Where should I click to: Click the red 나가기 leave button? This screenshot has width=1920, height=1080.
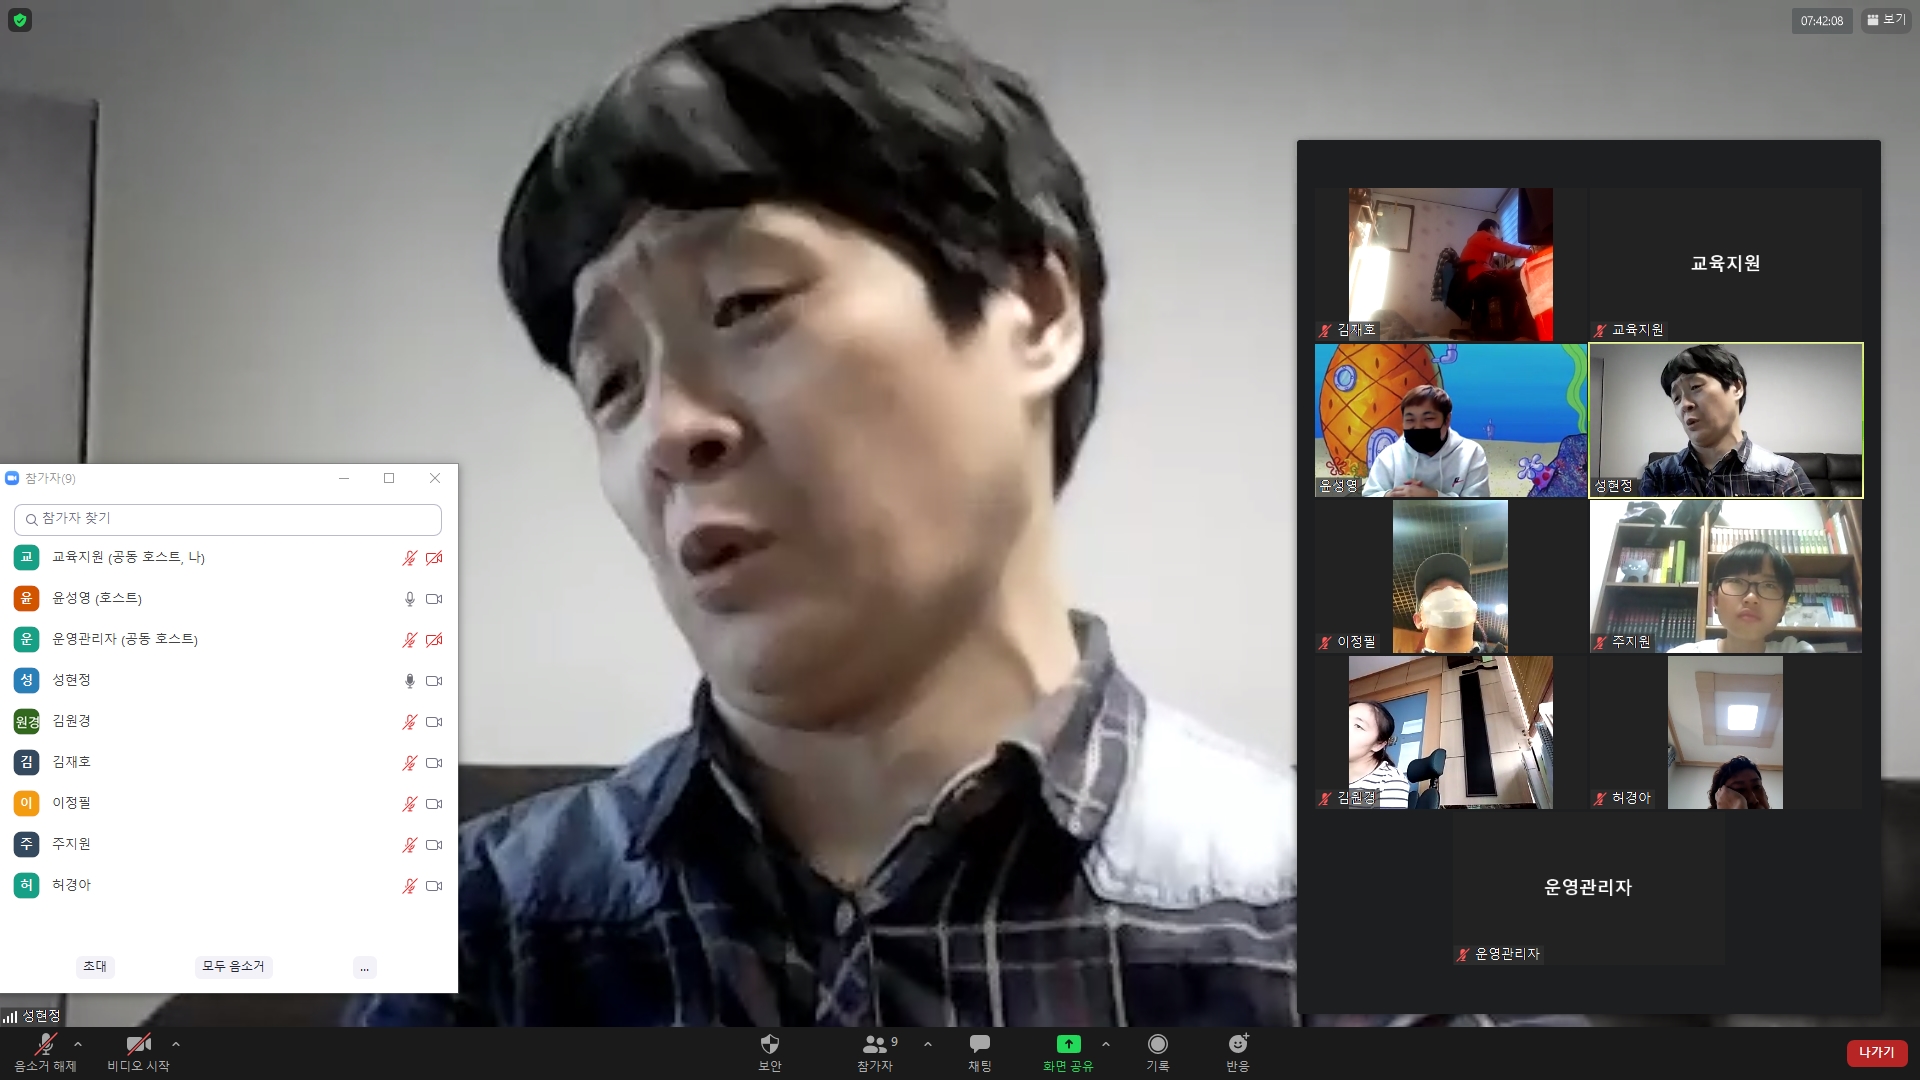tap(1877, 1052)
